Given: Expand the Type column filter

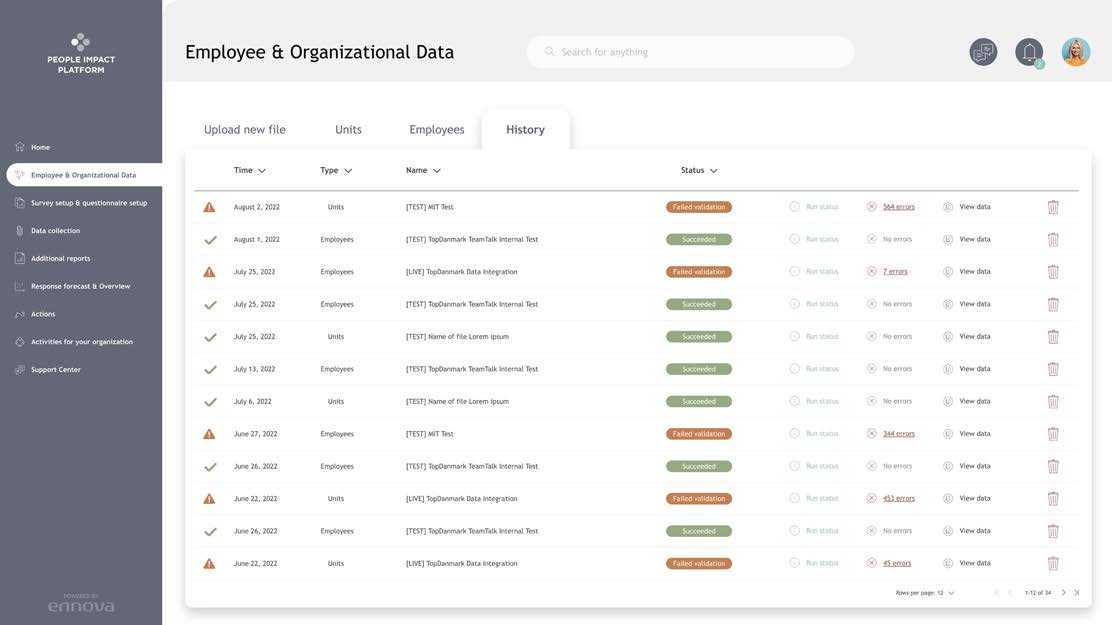Looking at the screenshot, I should click(348, 171).
